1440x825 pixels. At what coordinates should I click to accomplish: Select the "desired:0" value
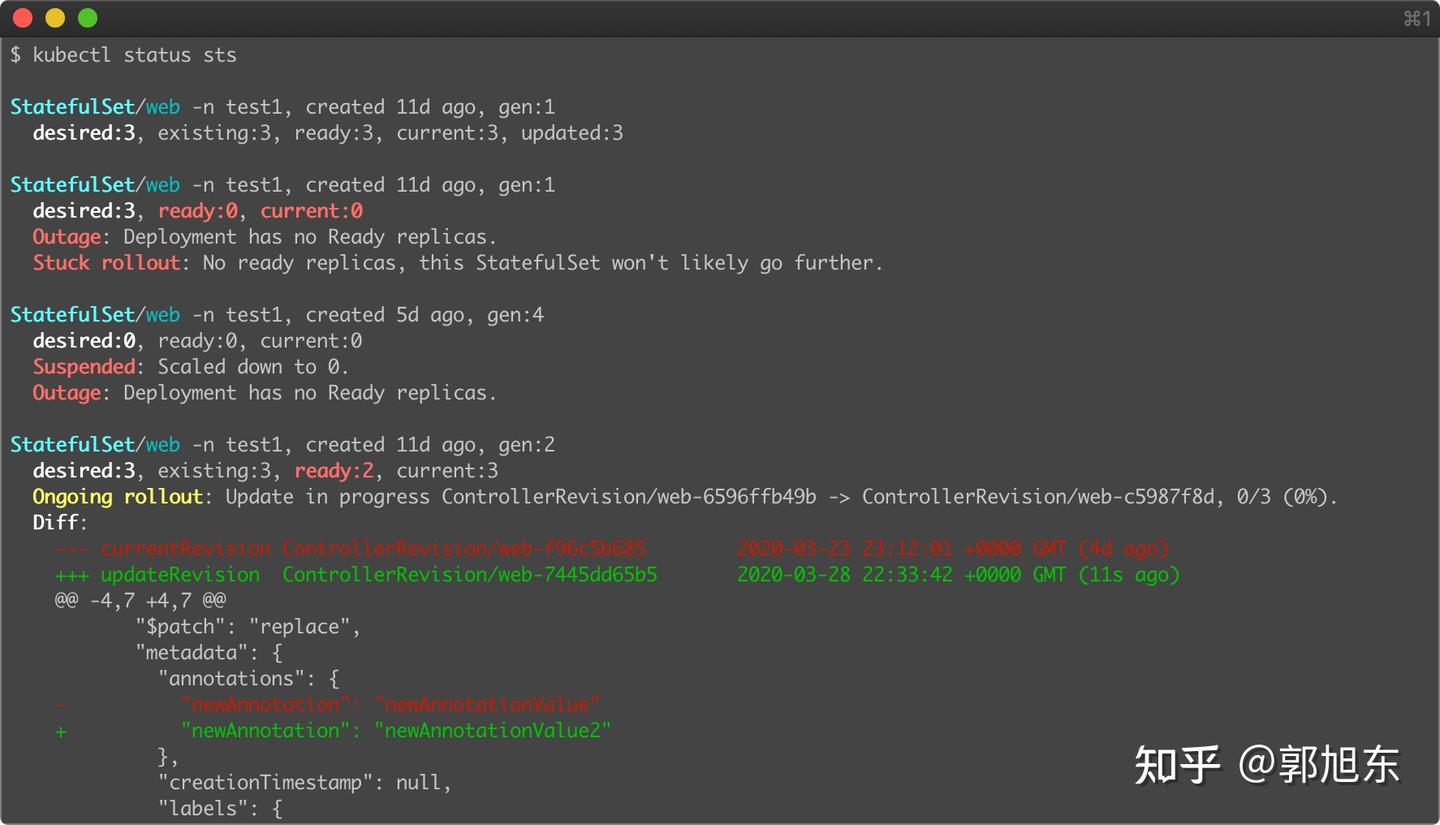[84, 341]
